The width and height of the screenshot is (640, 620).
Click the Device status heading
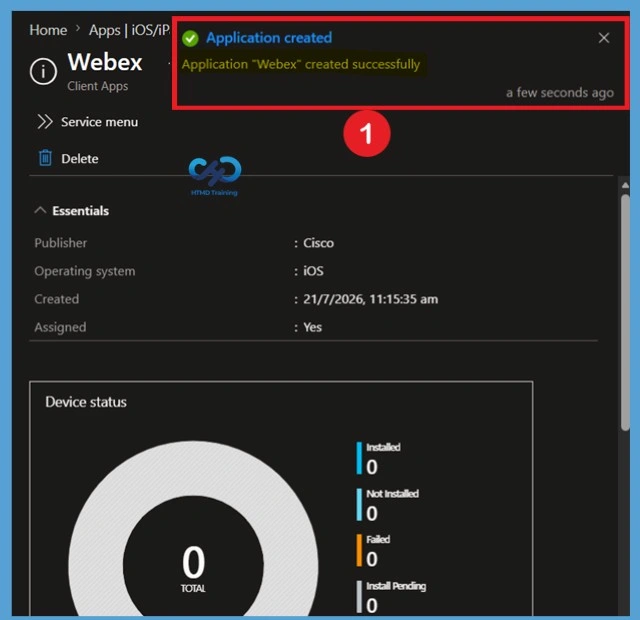[x=86, y=402]
